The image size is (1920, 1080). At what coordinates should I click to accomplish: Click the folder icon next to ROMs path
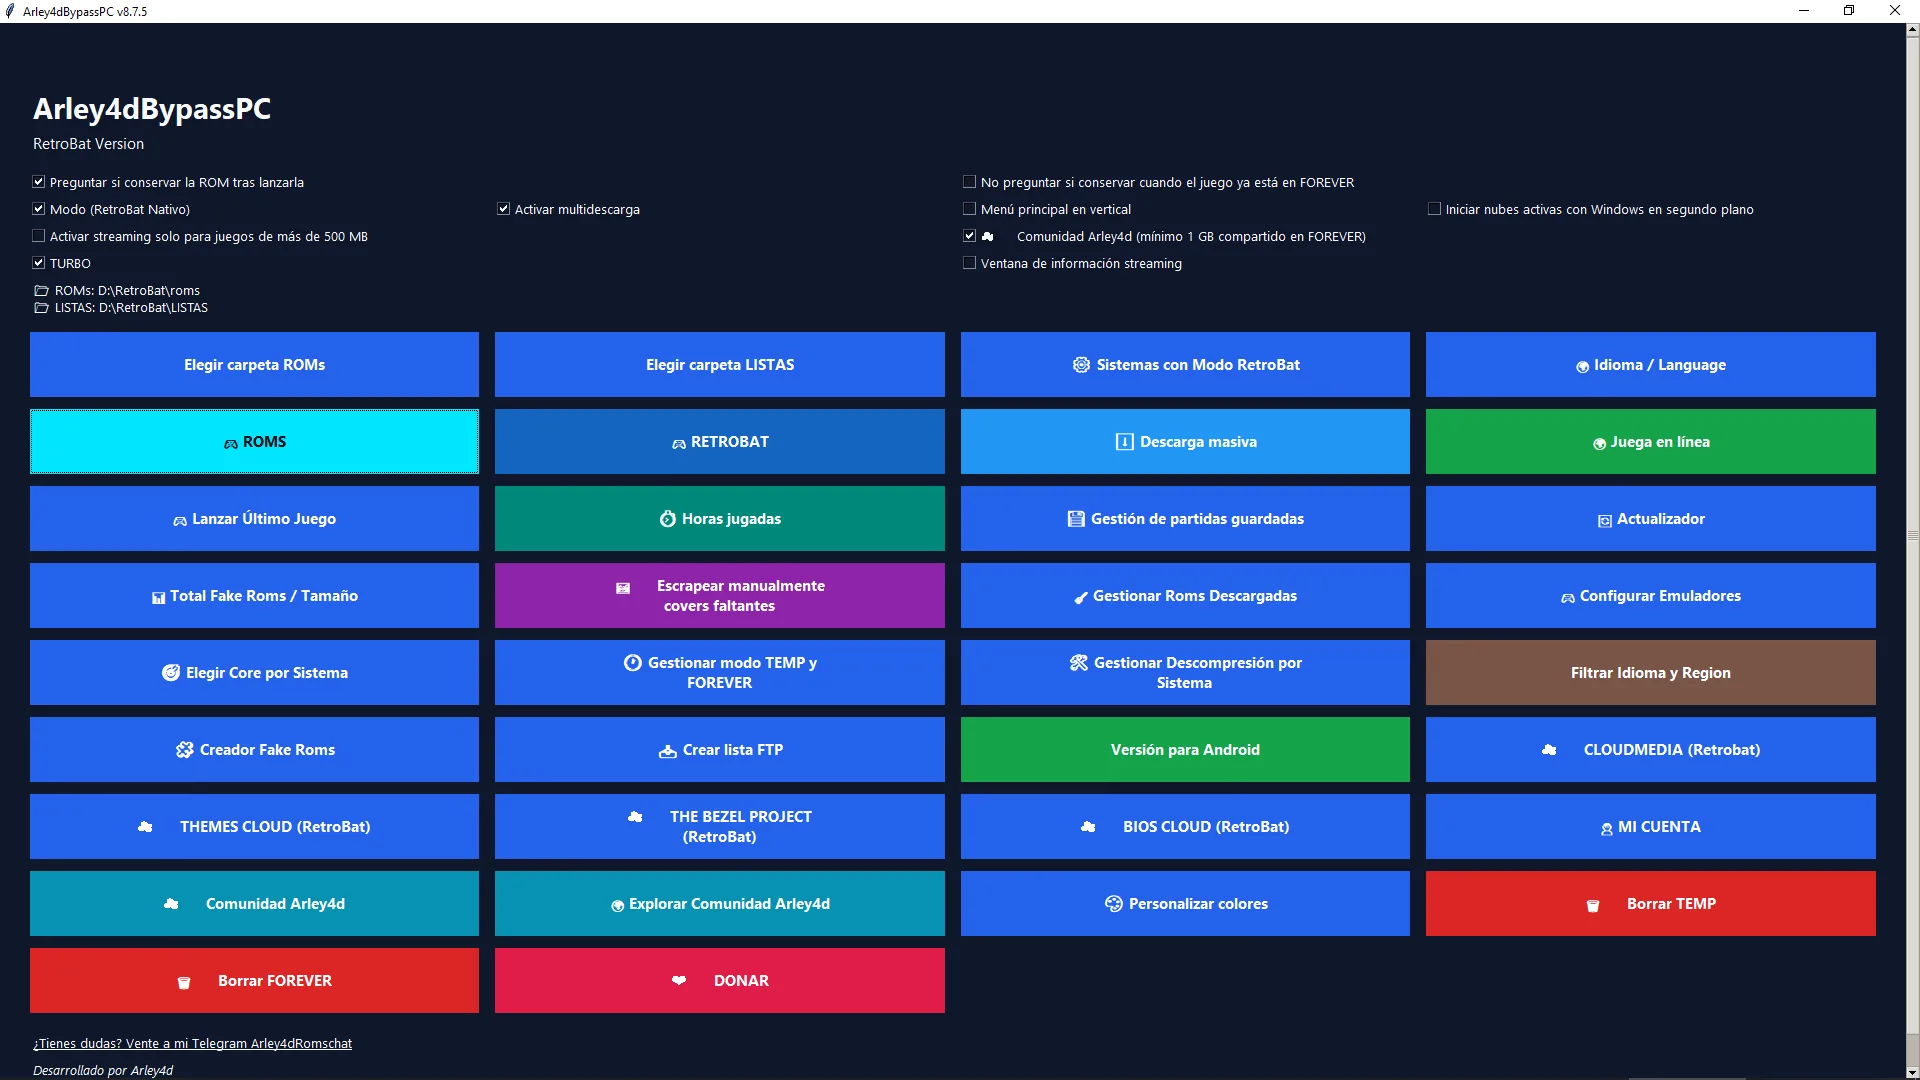[42, 291]
